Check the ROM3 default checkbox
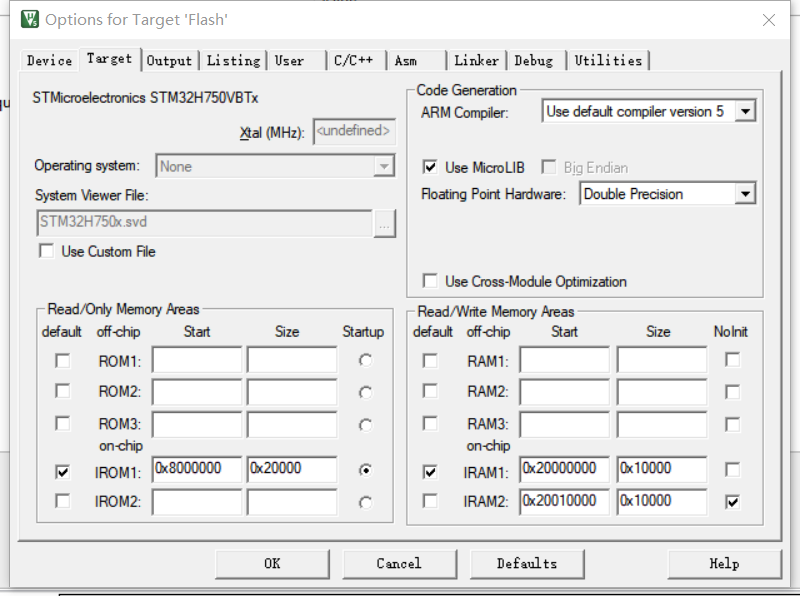Screen dimensions: 800x596 tap(63, 424)
